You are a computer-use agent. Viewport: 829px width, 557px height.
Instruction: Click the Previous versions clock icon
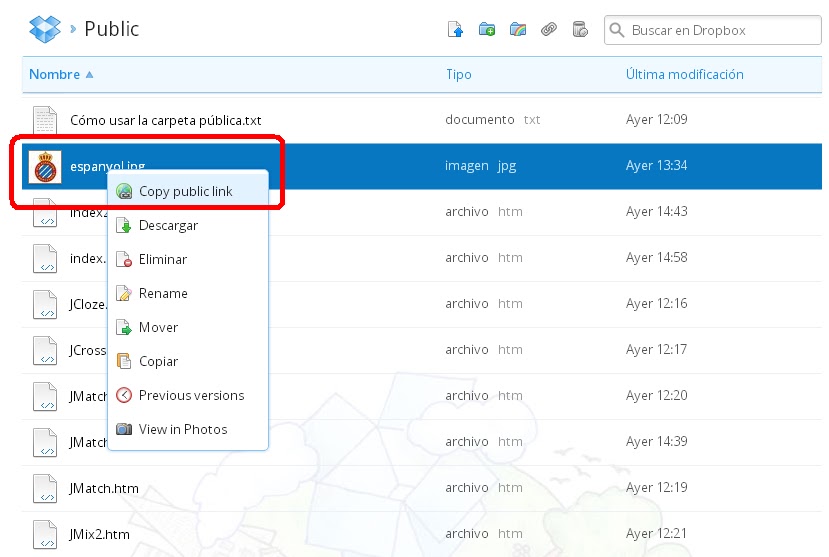pos(124,395)
